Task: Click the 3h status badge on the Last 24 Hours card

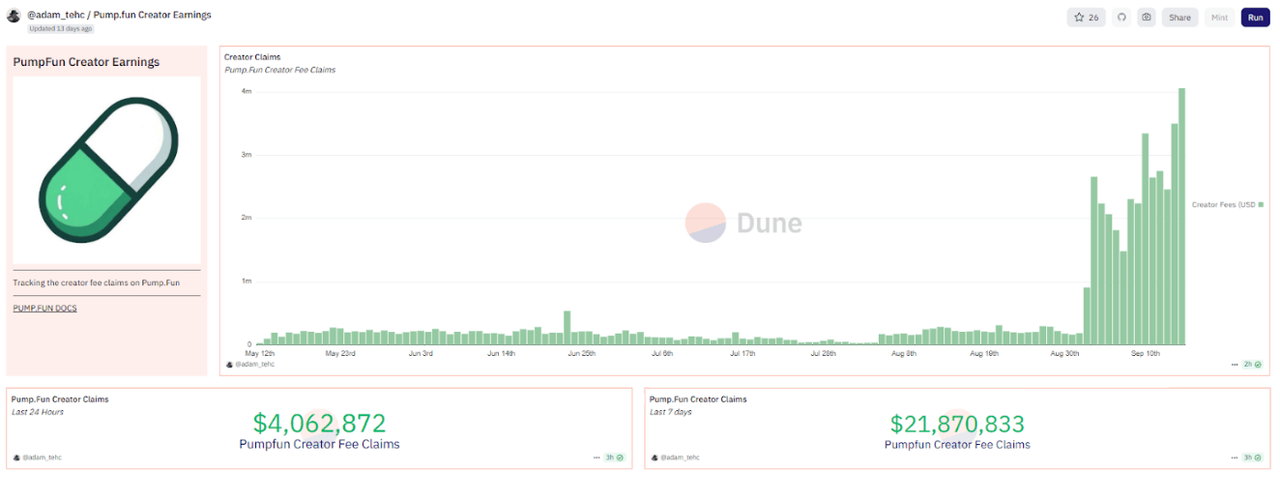Action: 614,457
